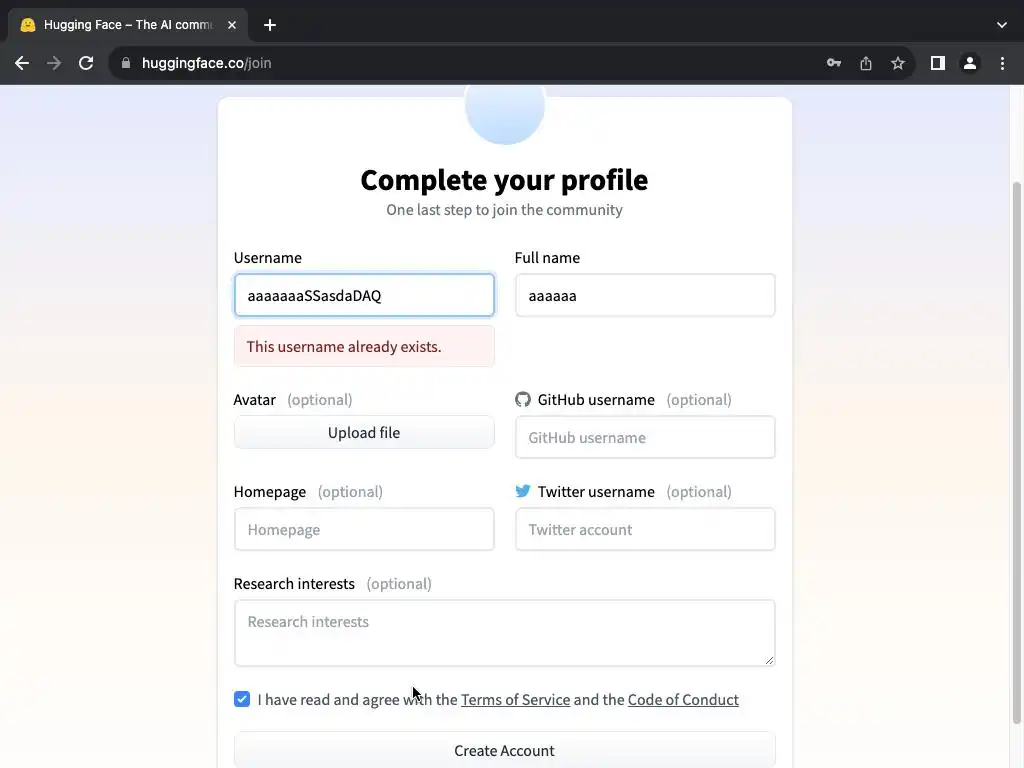Click Upload file for avatar
Image resolution: width=1024 pixels, height=768 pixels.
[364, 432]
